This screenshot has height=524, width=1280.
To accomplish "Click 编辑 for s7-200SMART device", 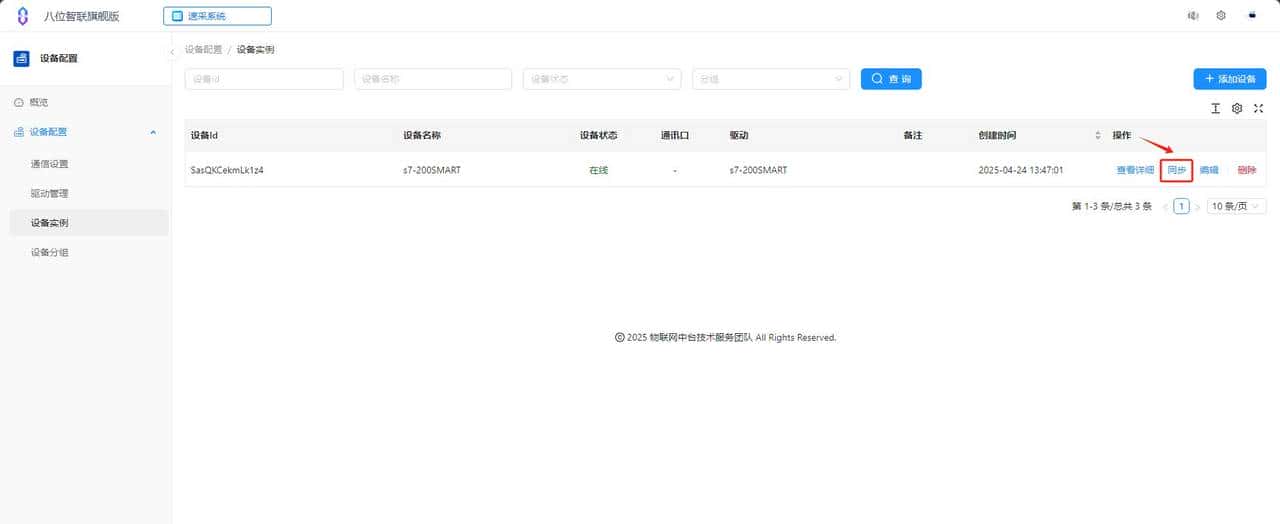I will (x=1209, y=170).
